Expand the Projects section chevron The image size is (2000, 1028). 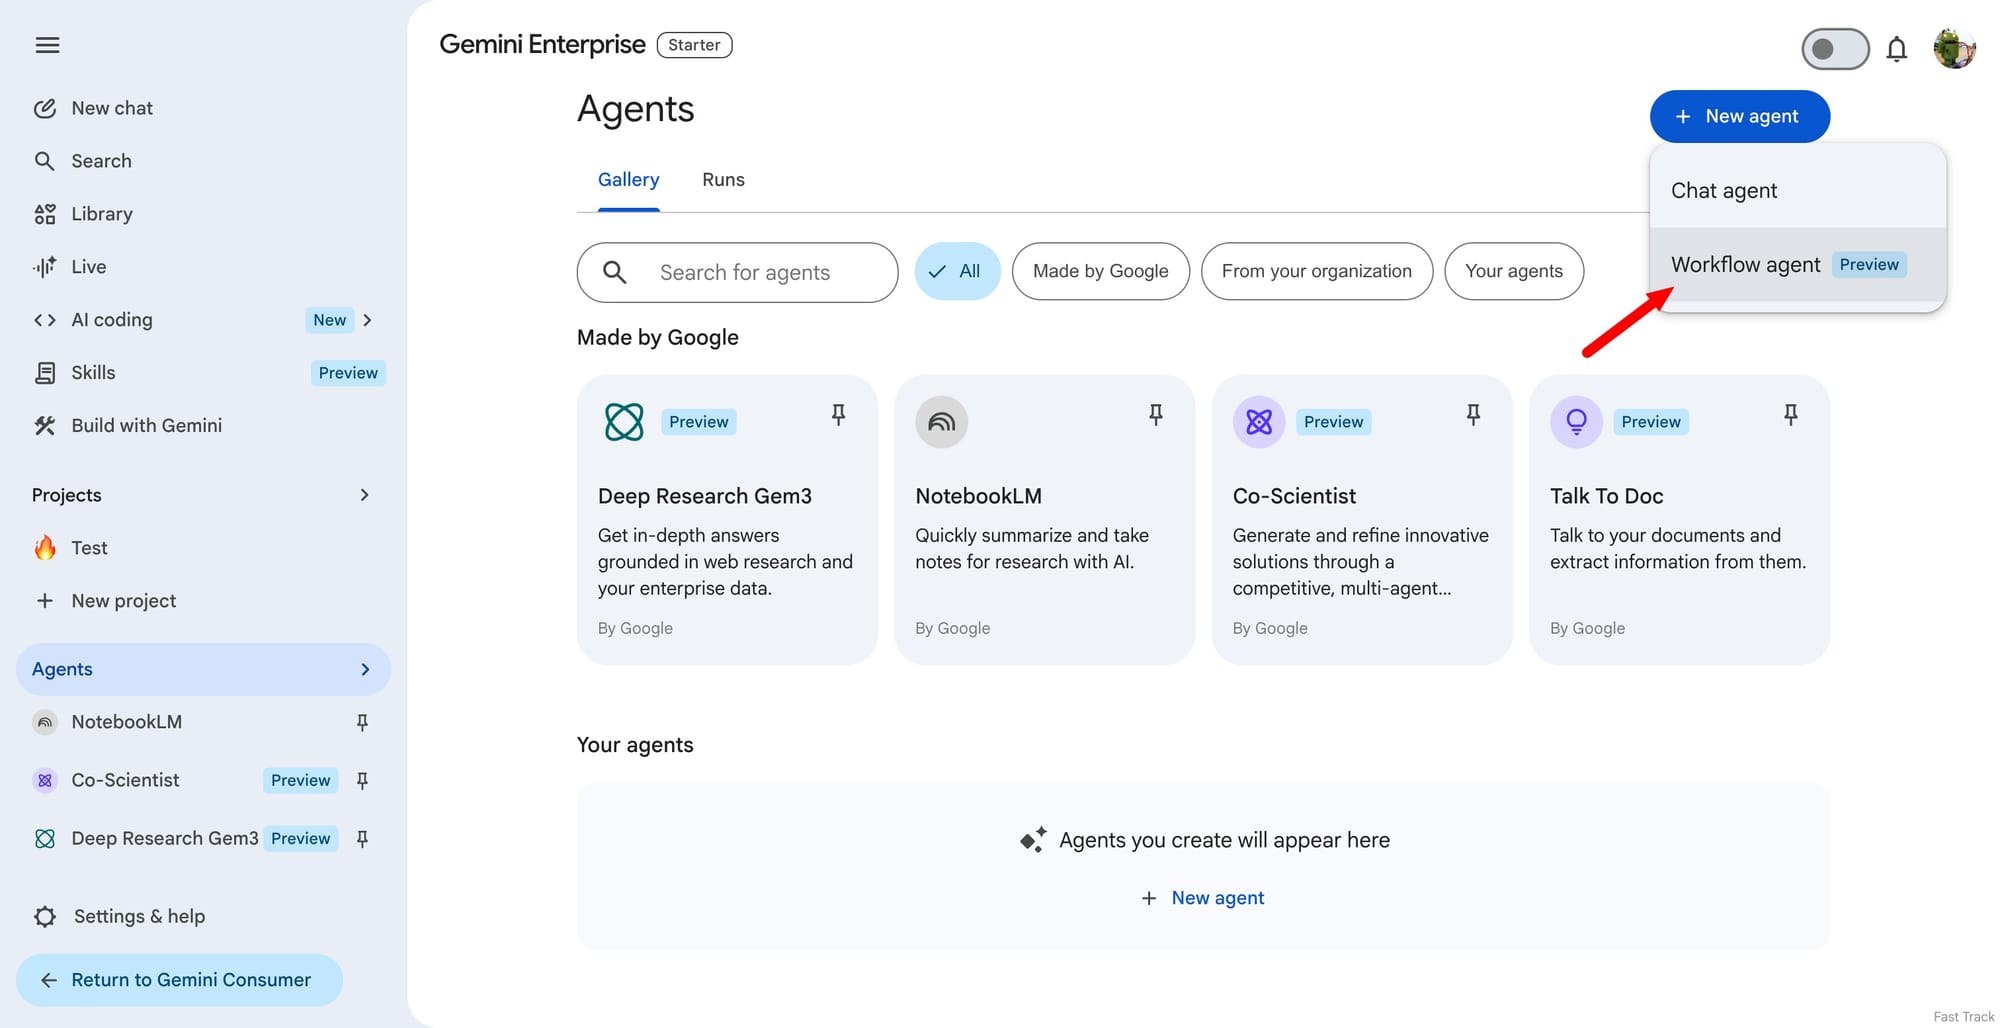[x=364, y=495]
